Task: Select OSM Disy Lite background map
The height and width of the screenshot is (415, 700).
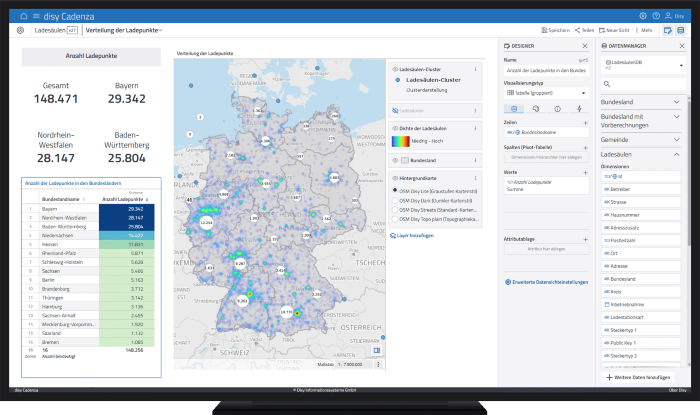Action: tap(395, 191)
